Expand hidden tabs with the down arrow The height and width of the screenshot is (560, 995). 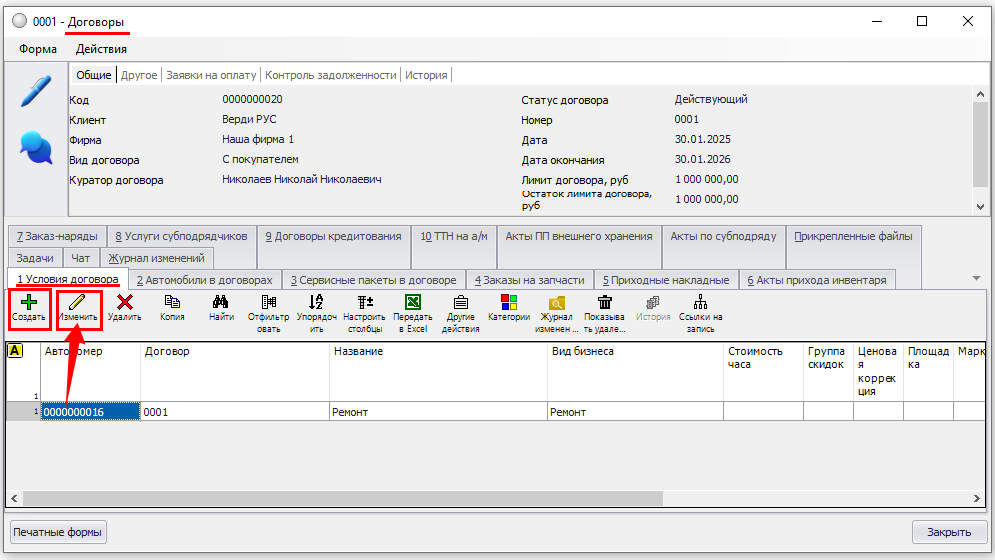point(976,278)
